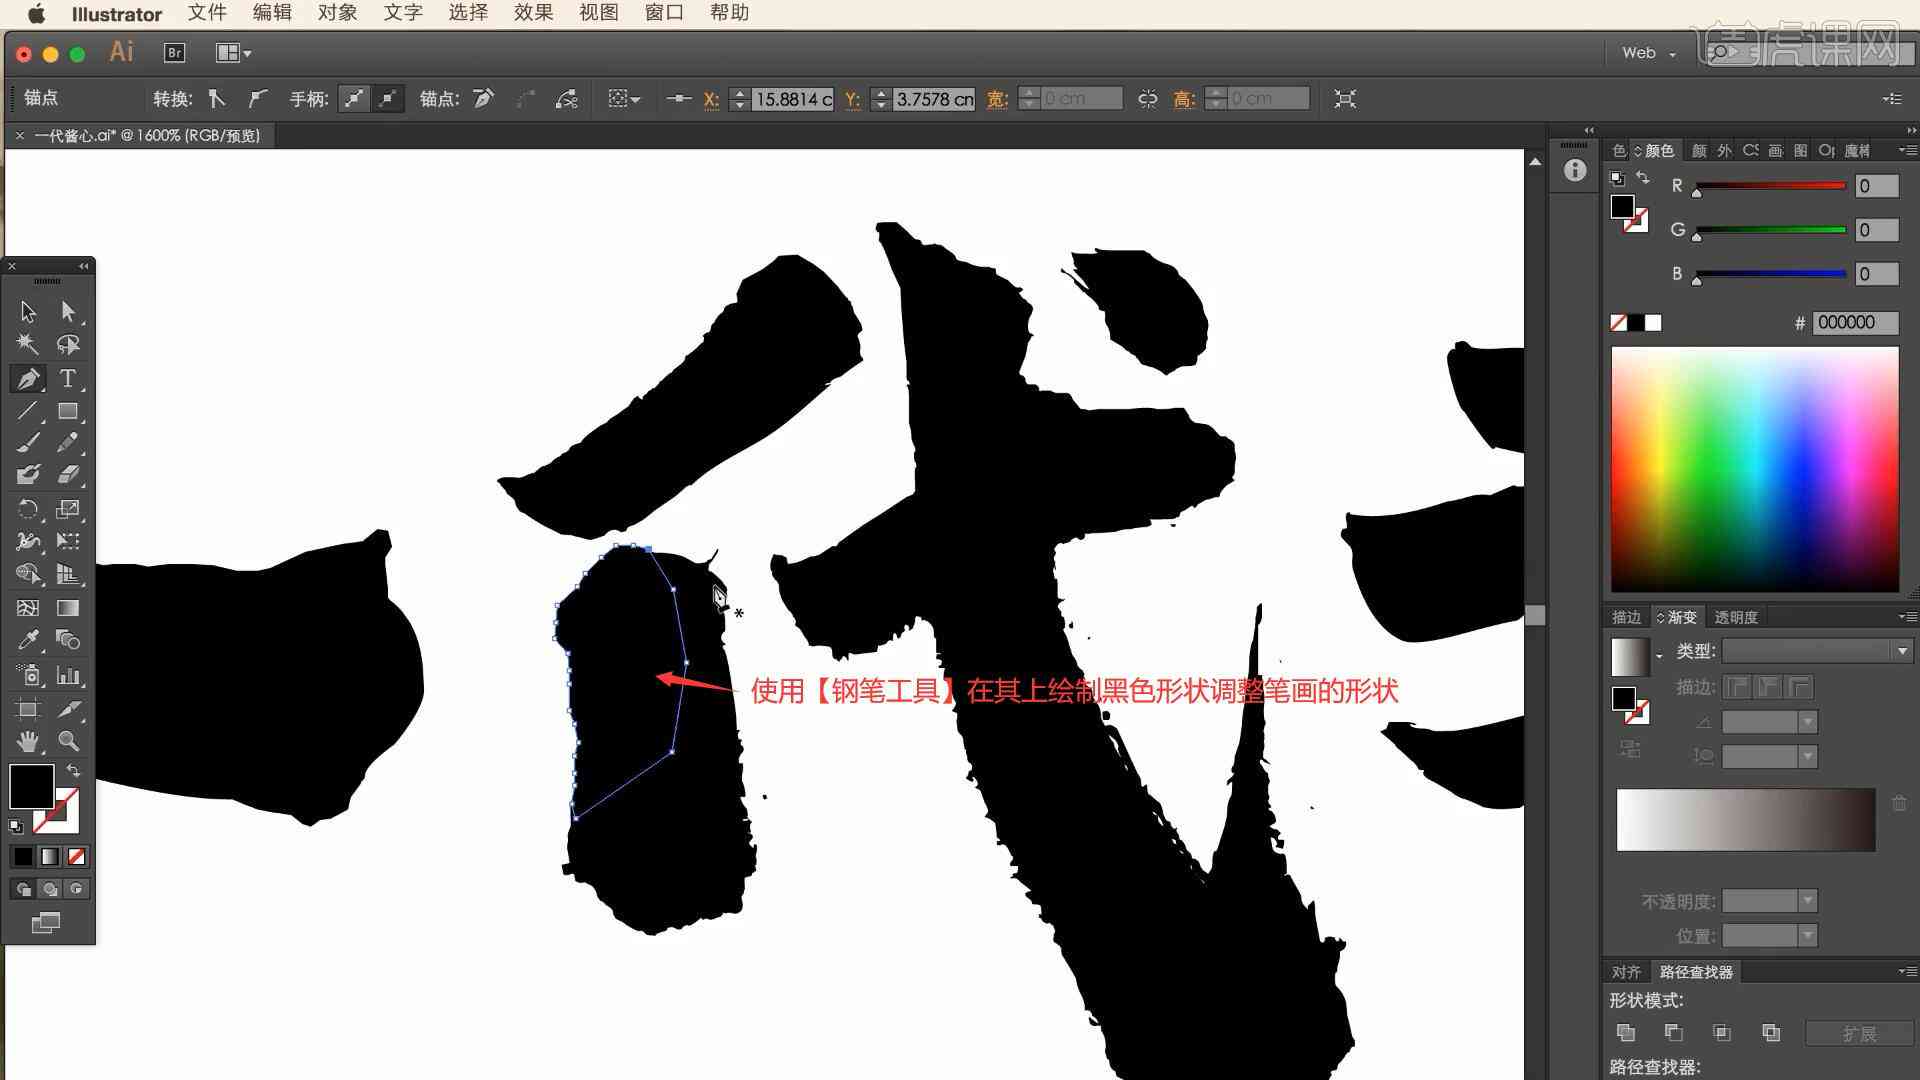Enable the symmetry anchor point option
Image resolution: width=1920 pixels, height=1080 pixels.
[352, 99]
